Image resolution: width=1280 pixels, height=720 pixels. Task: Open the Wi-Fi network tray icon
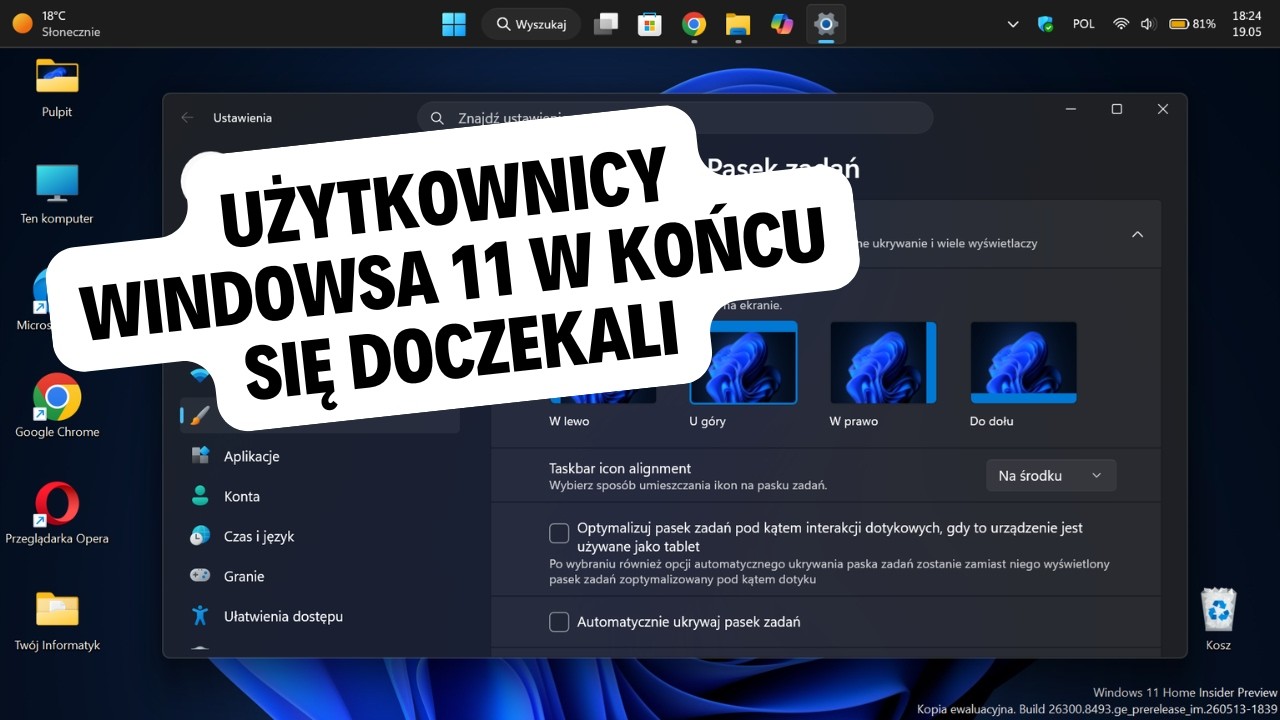(x=1121, y=24)
